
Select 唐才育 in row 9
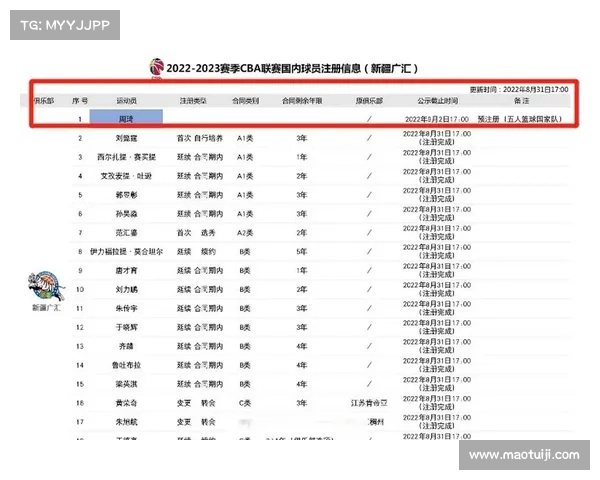pos(126,271)
